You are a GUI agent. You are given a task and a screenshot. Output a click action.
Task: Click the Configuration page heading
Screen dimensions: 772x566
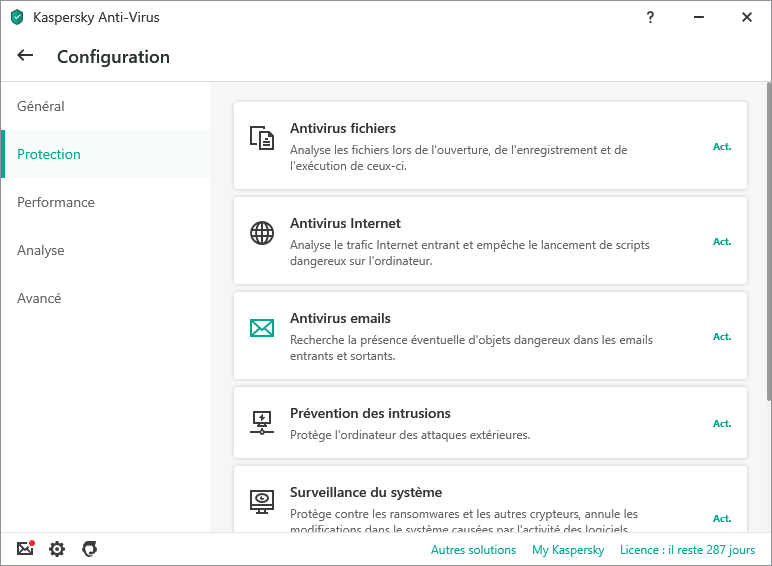[113, 57]
